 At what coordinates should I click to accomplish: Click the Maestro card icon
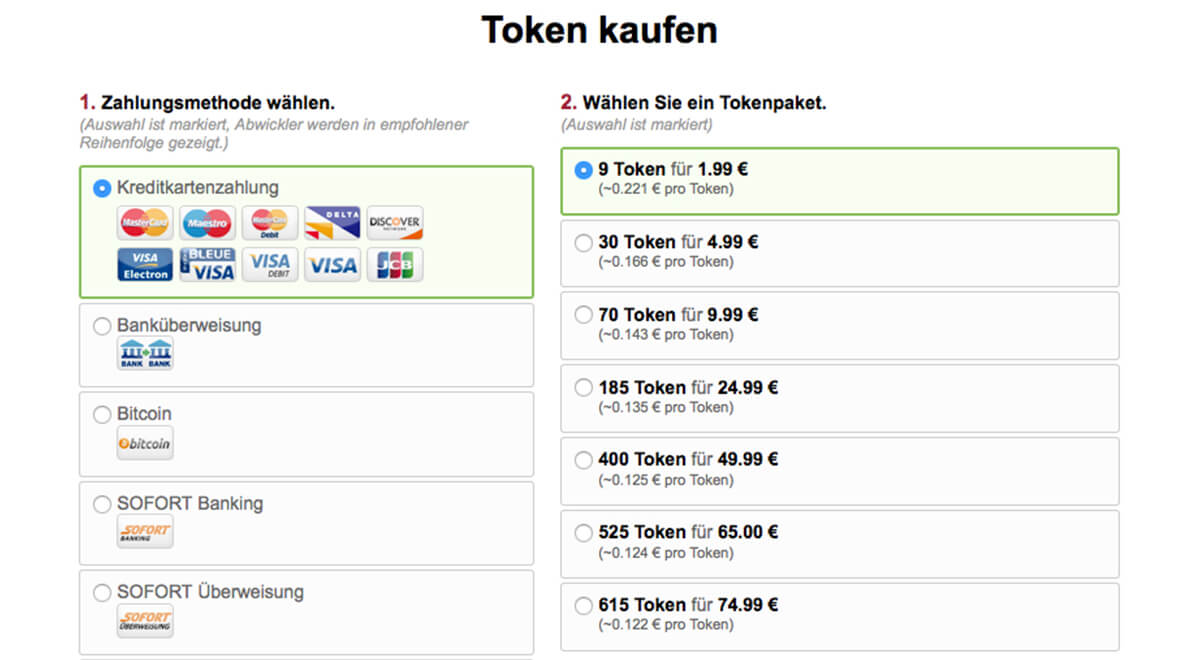(207, 222)
